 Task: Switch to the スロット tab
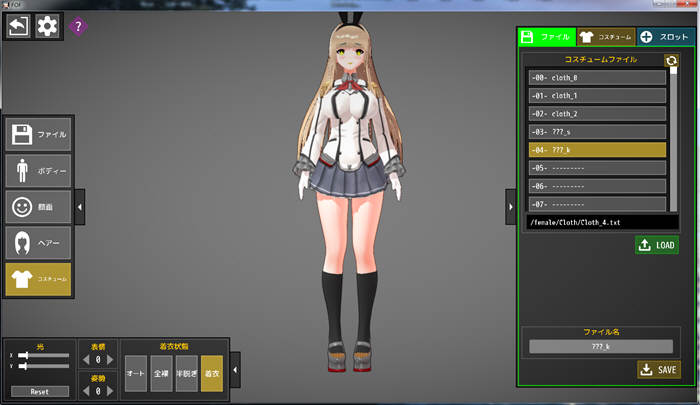pos(664,37)
